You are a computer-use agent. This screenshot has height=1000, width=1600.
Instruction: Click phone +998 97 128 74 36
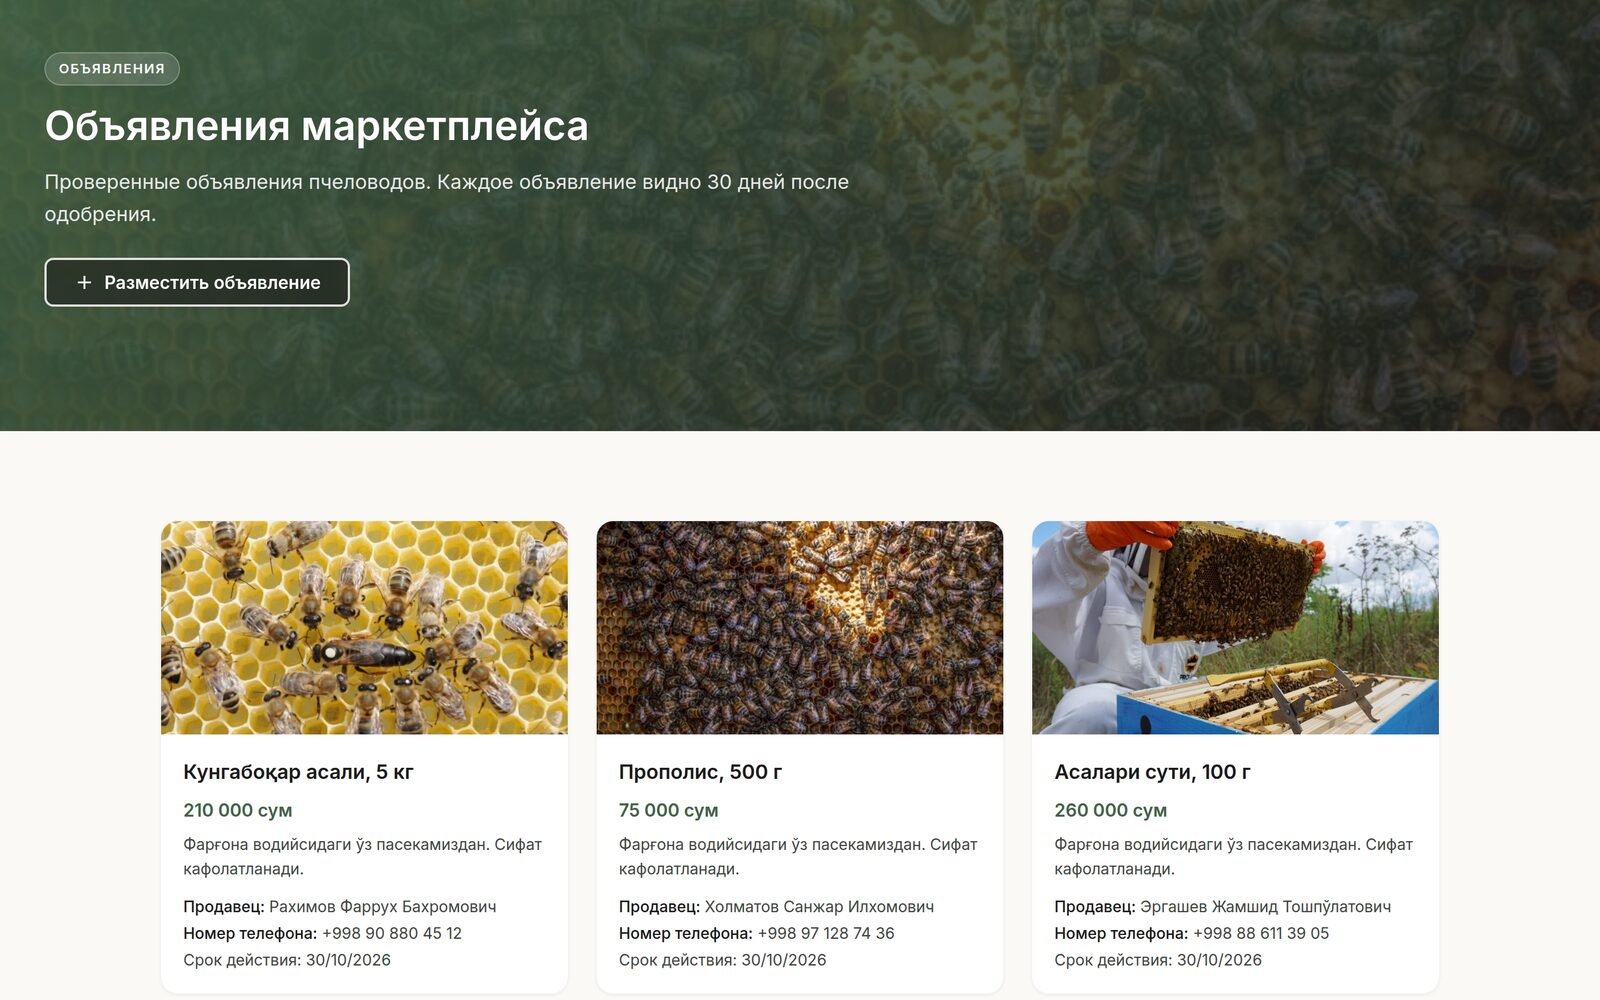coord(826,933)
